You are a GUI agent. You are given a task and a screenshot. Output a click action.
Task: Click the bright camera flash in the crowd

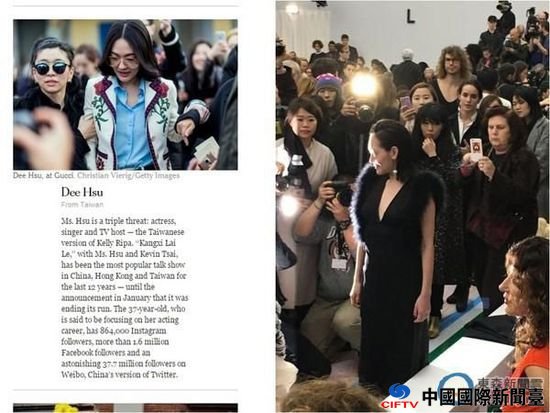[x=364, y=86]
